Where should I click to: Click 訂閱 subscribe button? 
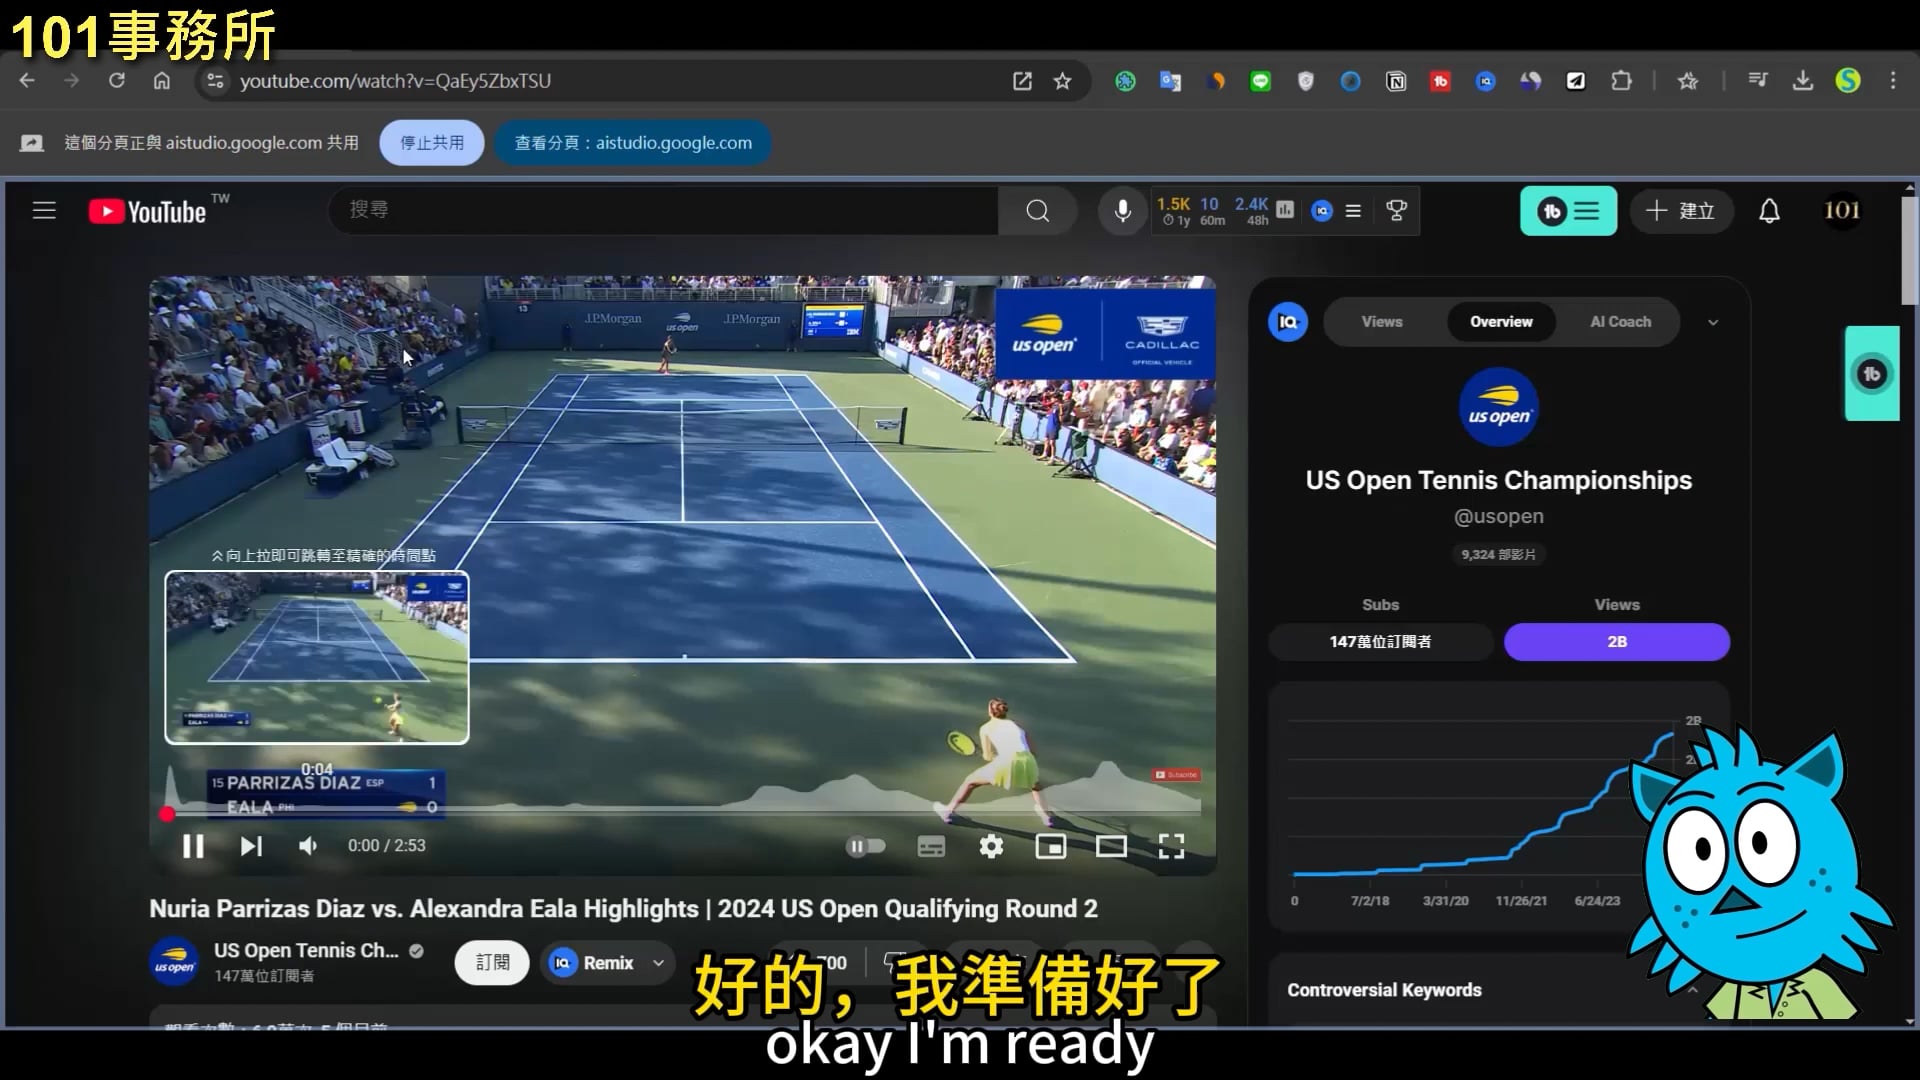point(492,963)
